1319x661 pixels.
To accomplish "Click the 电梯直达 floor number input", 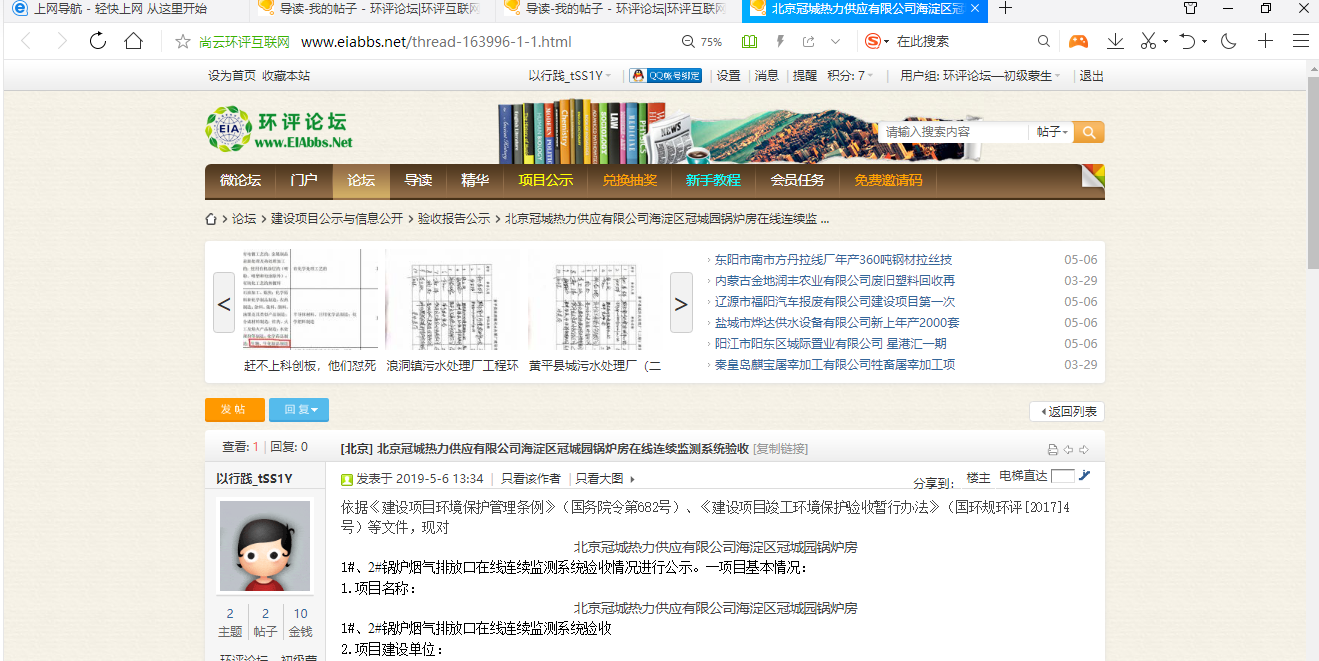I will click(x=1063, y=476).
